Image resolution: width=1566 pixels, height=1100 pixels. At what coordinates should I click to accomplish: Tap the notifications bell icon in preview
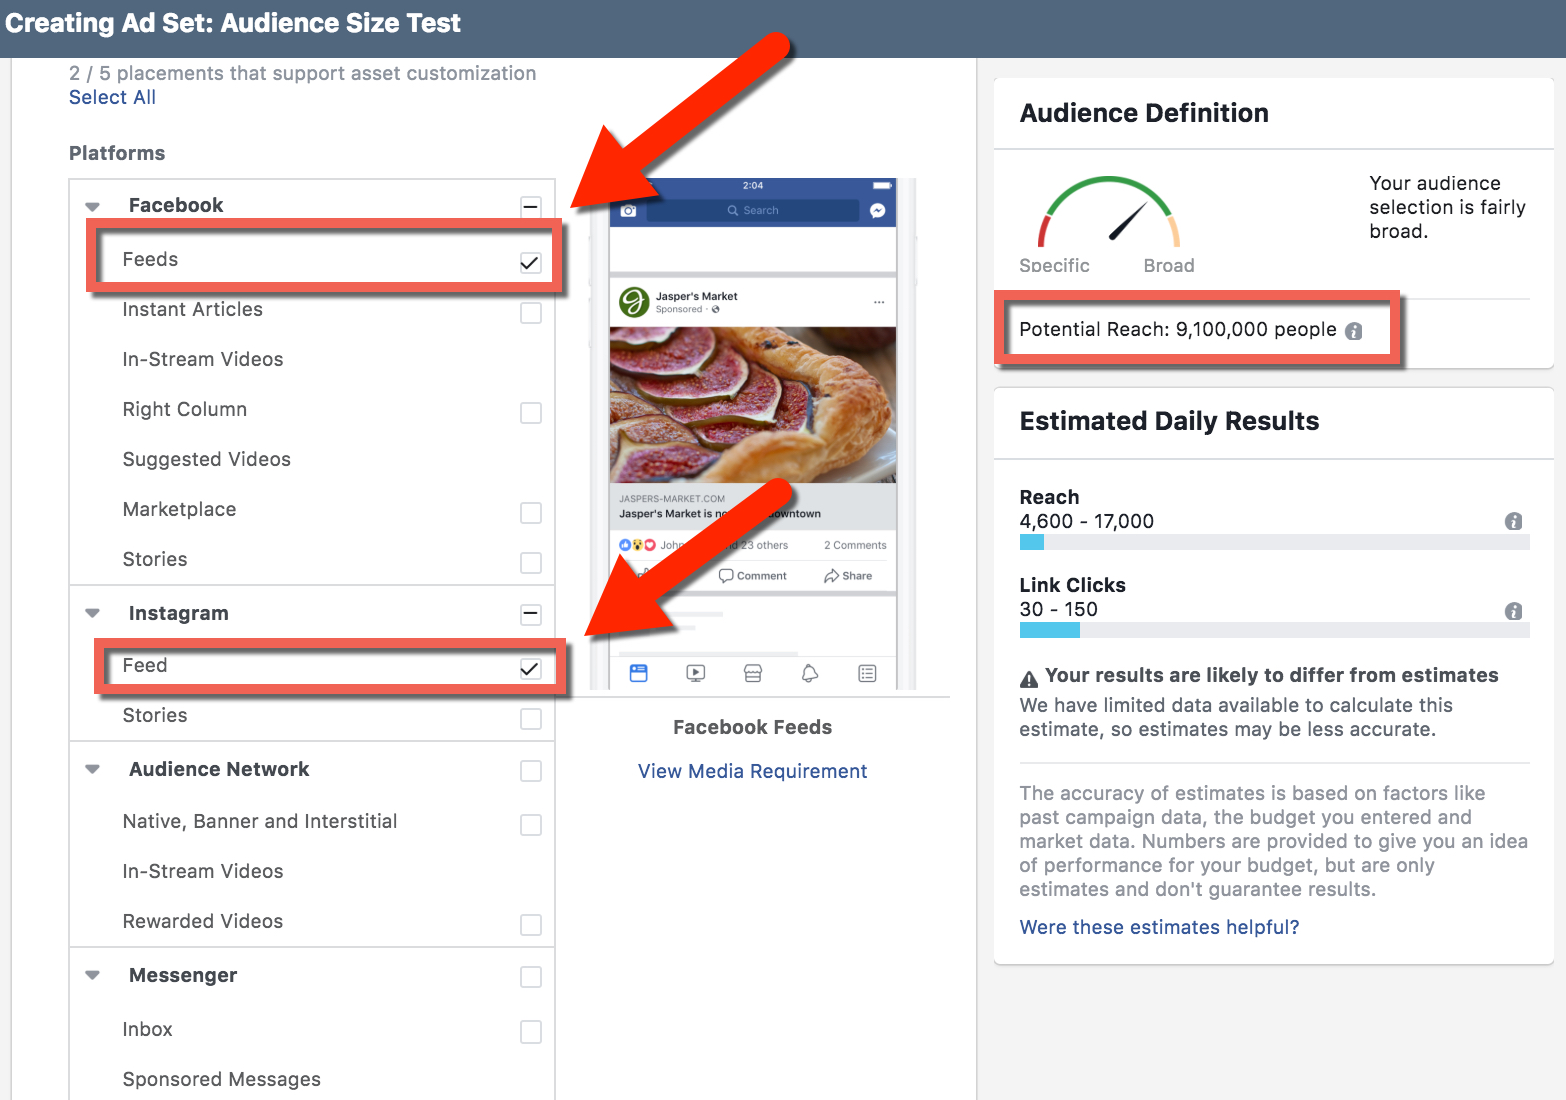(810, 673)
